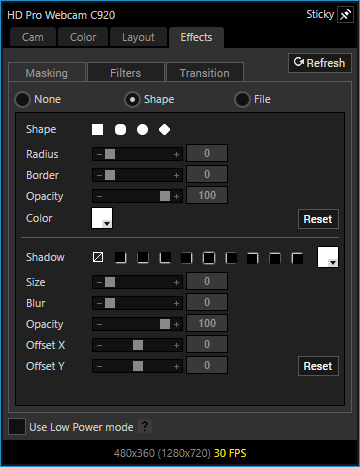Switch to the Cam tab

tap(33, 37)
